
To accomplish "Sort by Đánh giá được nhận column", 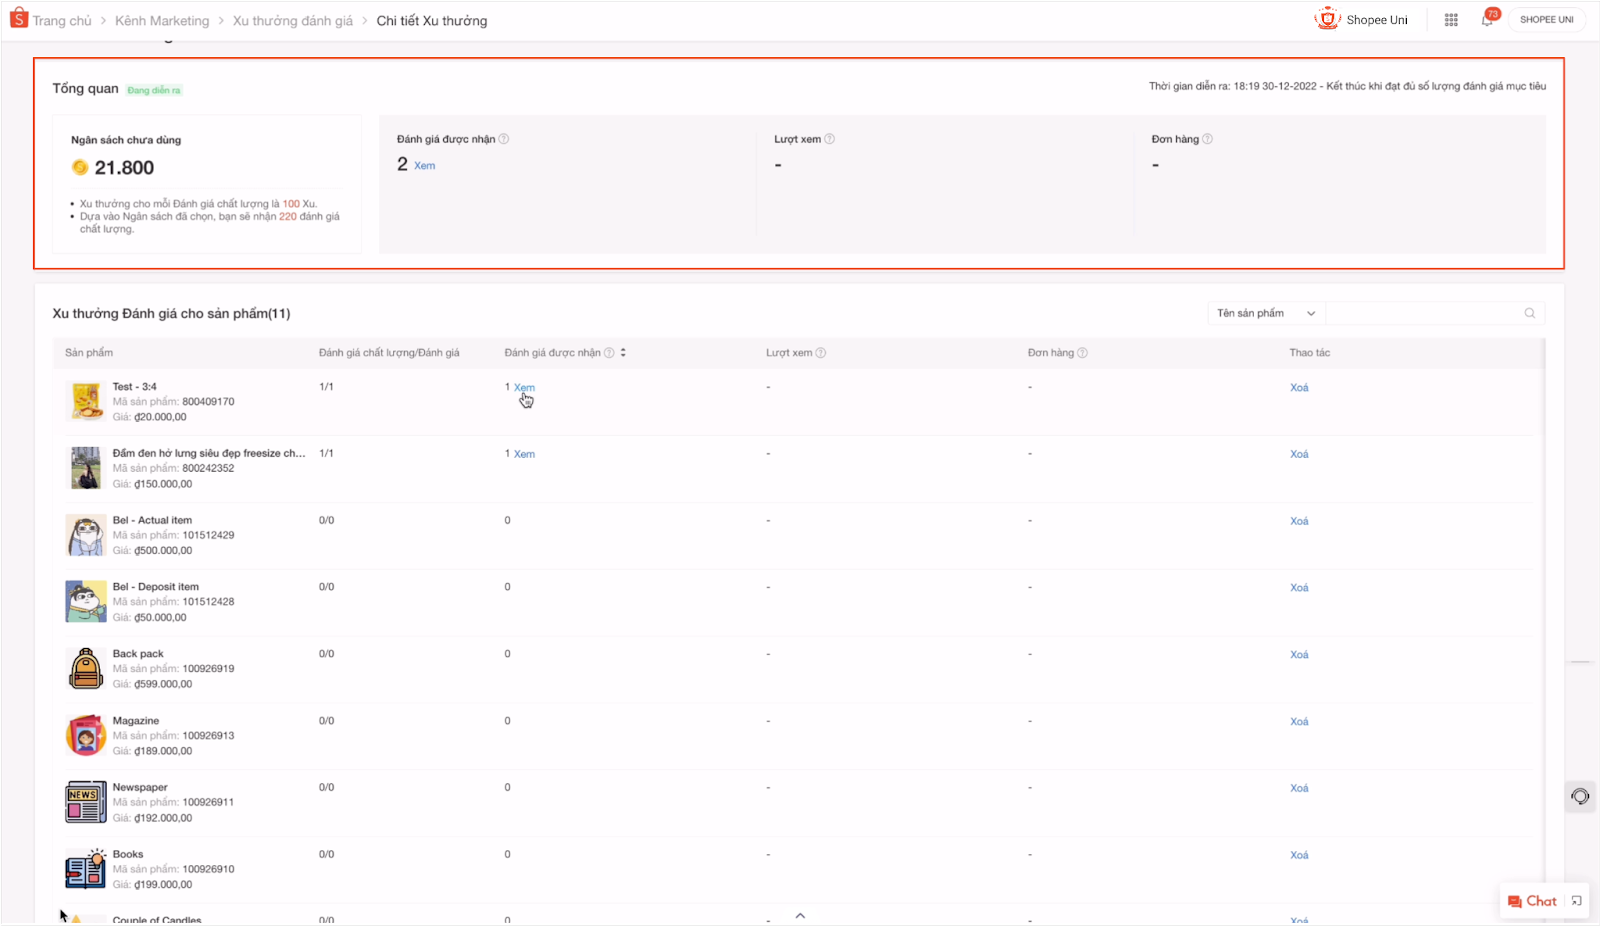I will coord(623,352).
